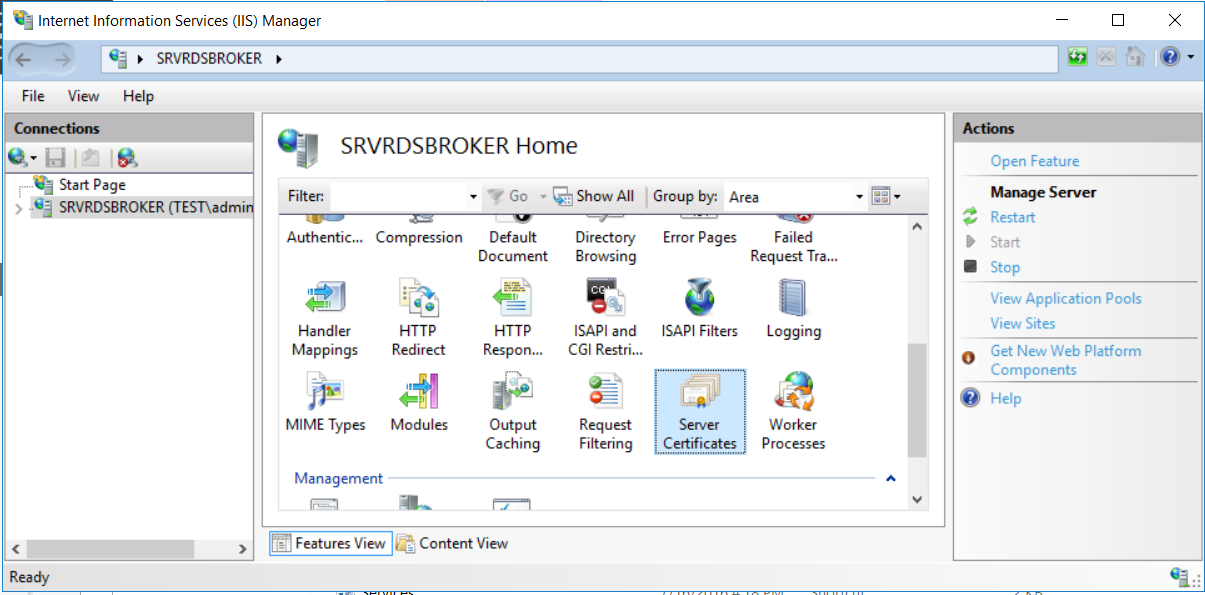Expand the SRVRDSBROKER server tree node
The height and width of the screenshot is (595, 1205).
18,208
